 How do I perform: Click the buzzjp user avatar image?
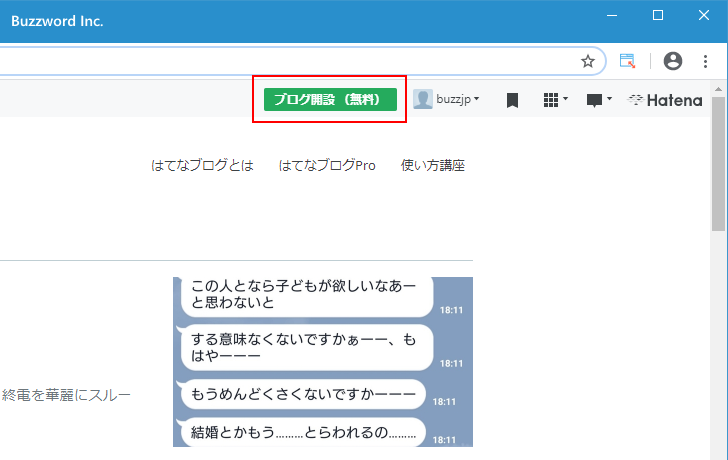[x=422, y=99]
